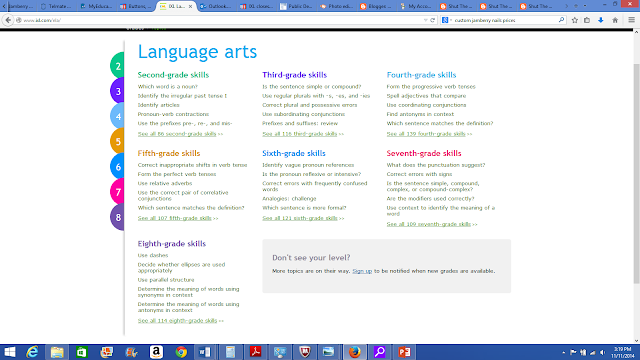The image size is (640, 360).
Task: Select the purple grade 3 circle
Action: pos(117,91)
